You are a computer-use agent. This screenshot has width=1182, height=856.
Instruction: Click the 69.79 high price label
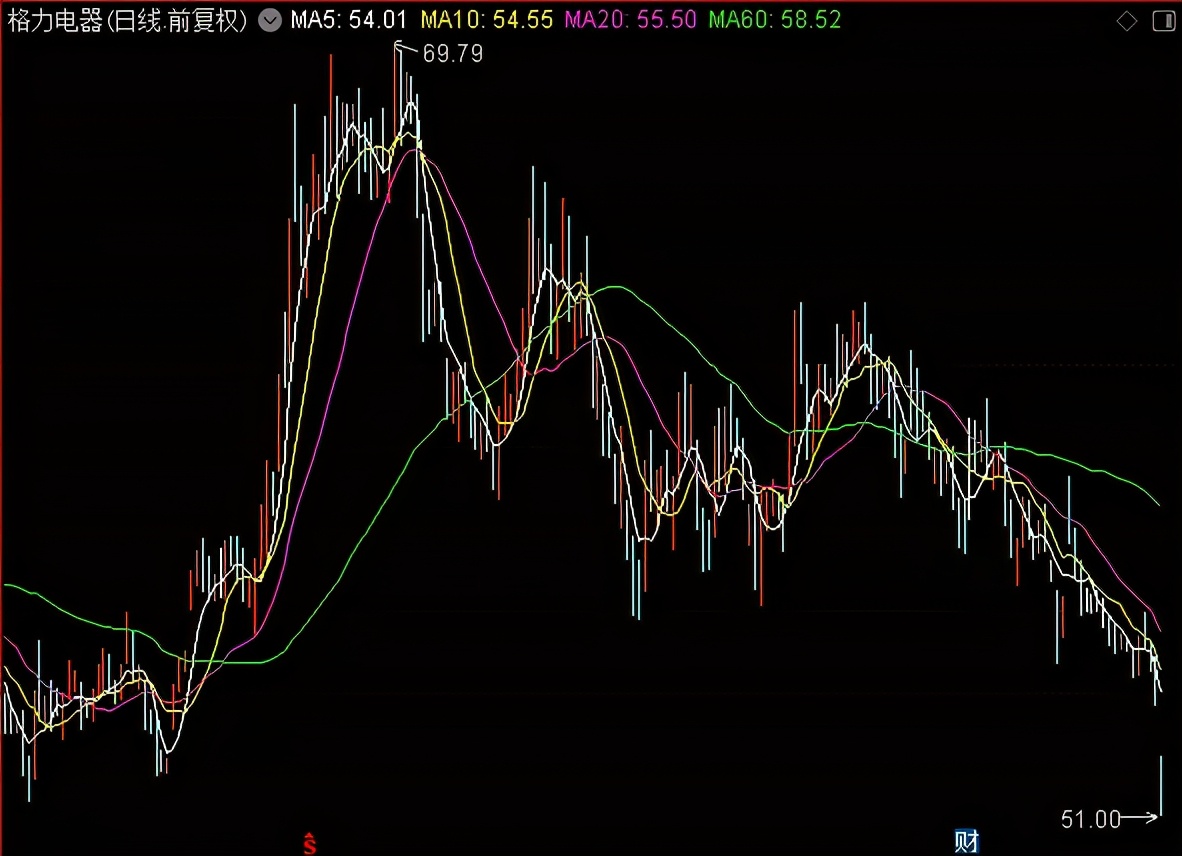452,54
